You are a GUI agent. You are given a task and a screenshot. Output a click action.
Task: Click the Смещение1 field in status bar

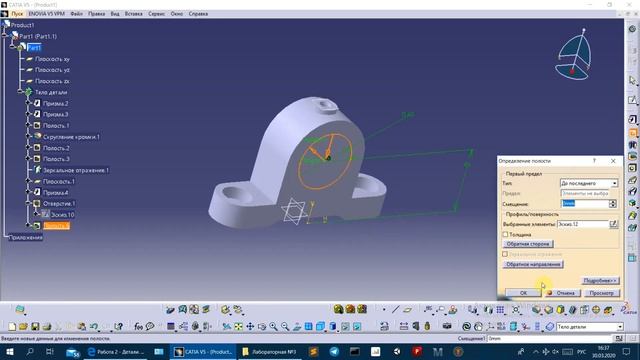[550, 338]
